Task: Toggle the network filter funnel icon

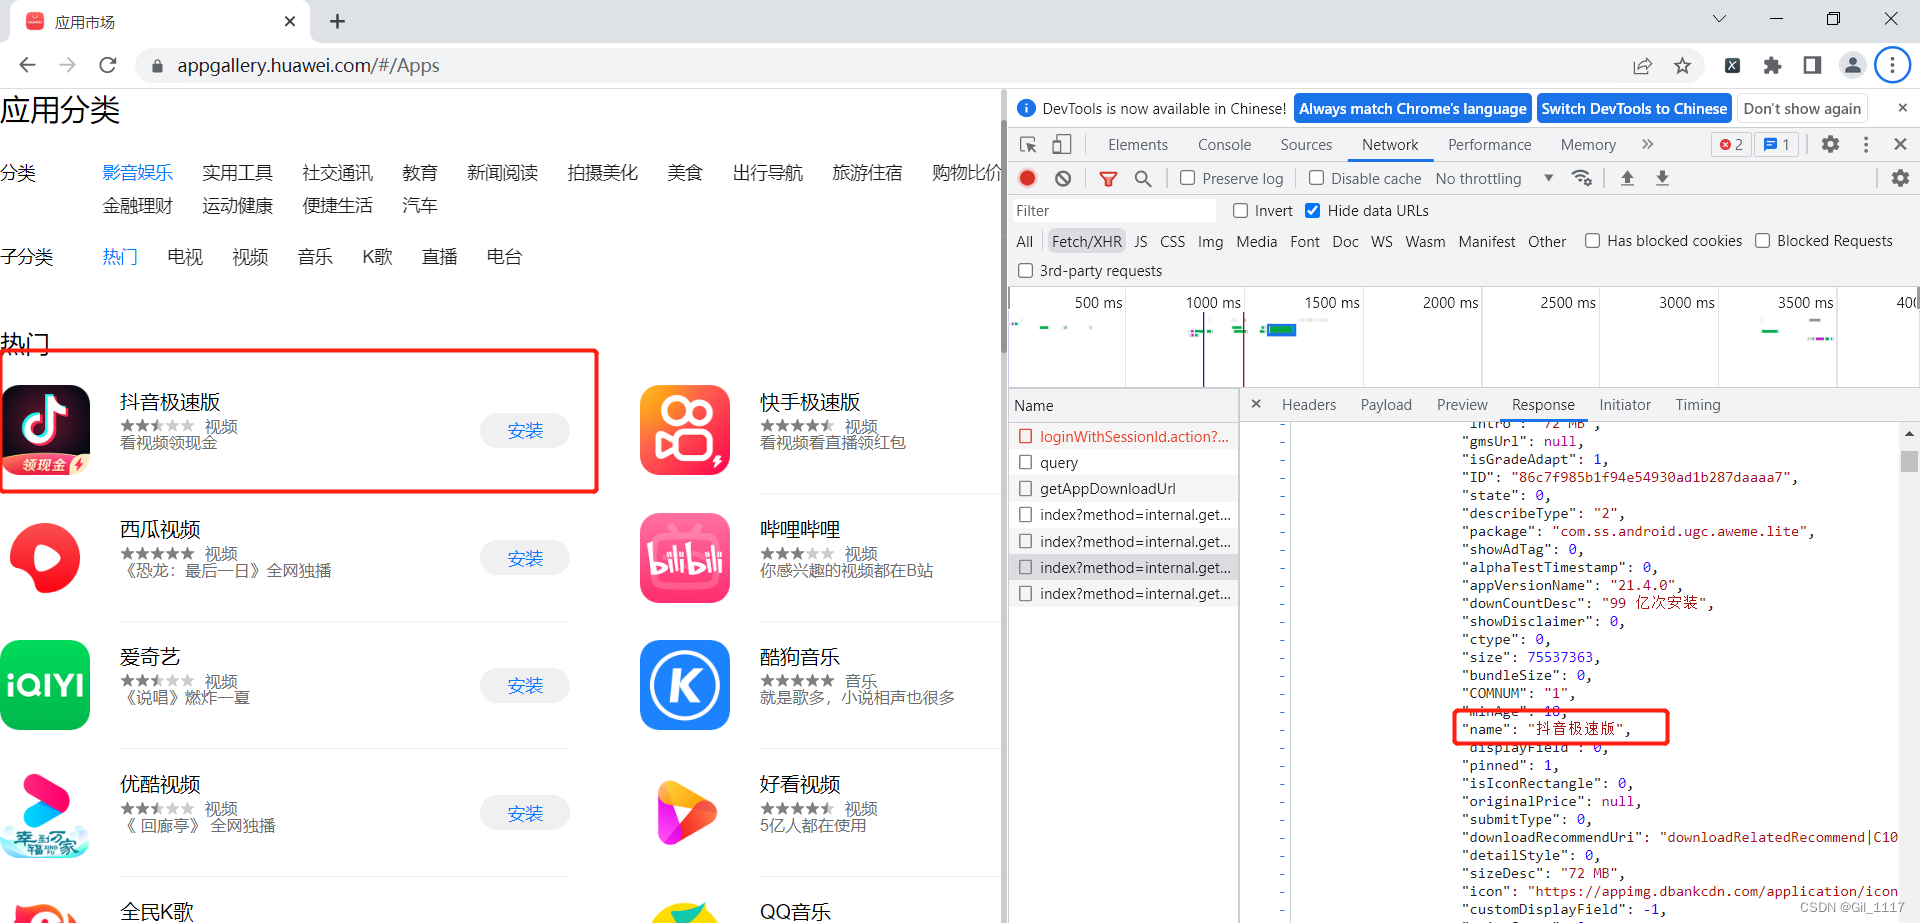Action: coord(1108,178)
